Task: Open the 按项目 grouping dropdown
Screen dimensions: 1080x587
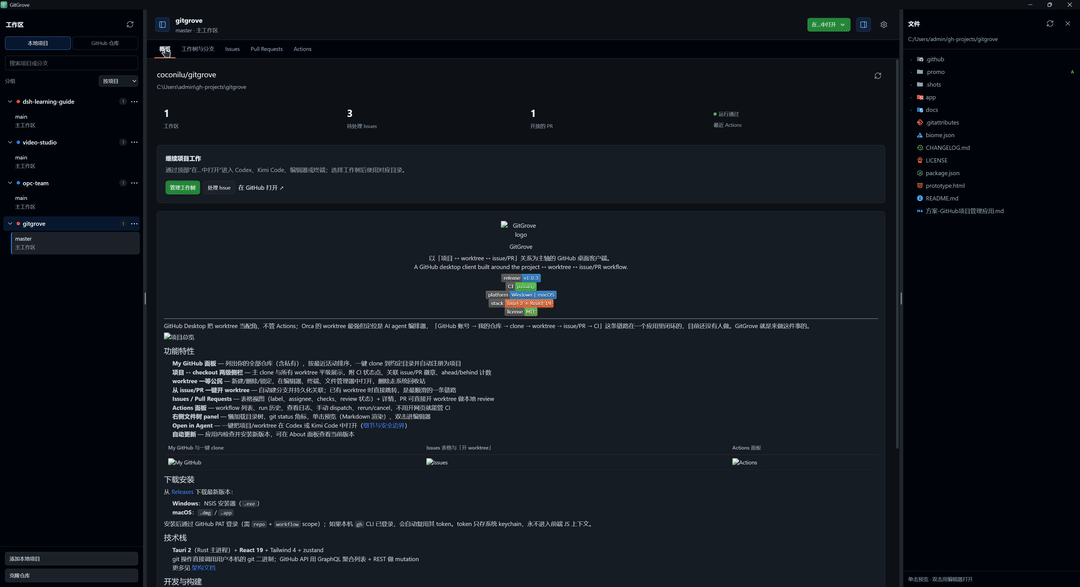Action: pyautogui.click(x=118, y=81)
